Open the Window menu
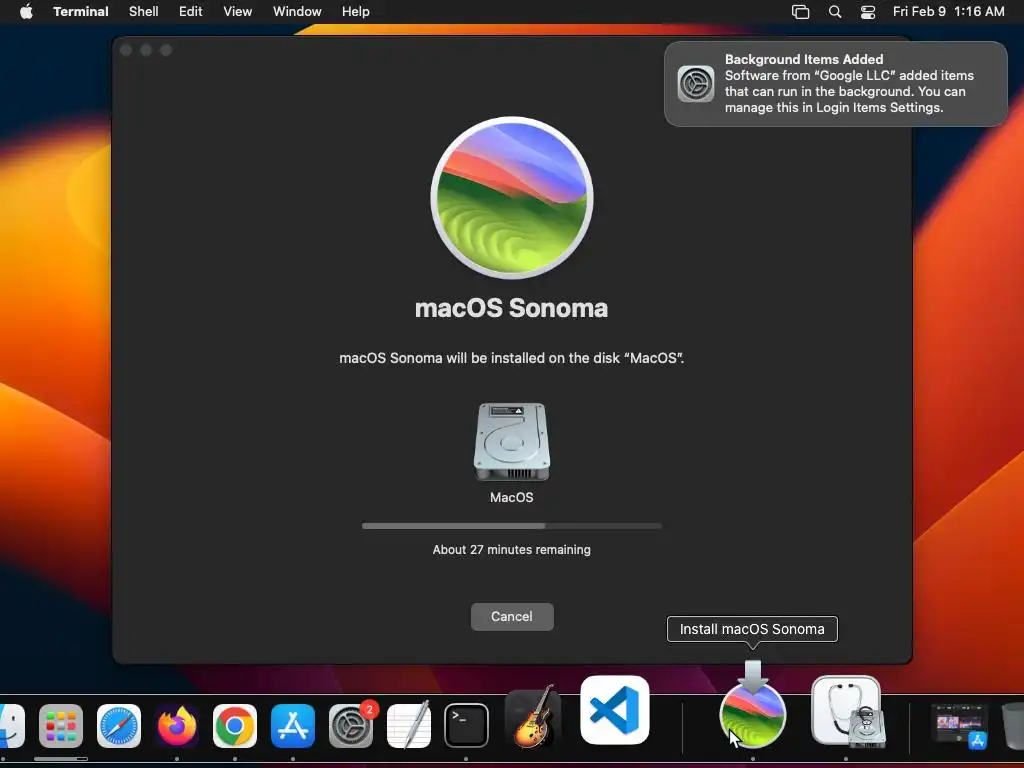 click(297, 11)
